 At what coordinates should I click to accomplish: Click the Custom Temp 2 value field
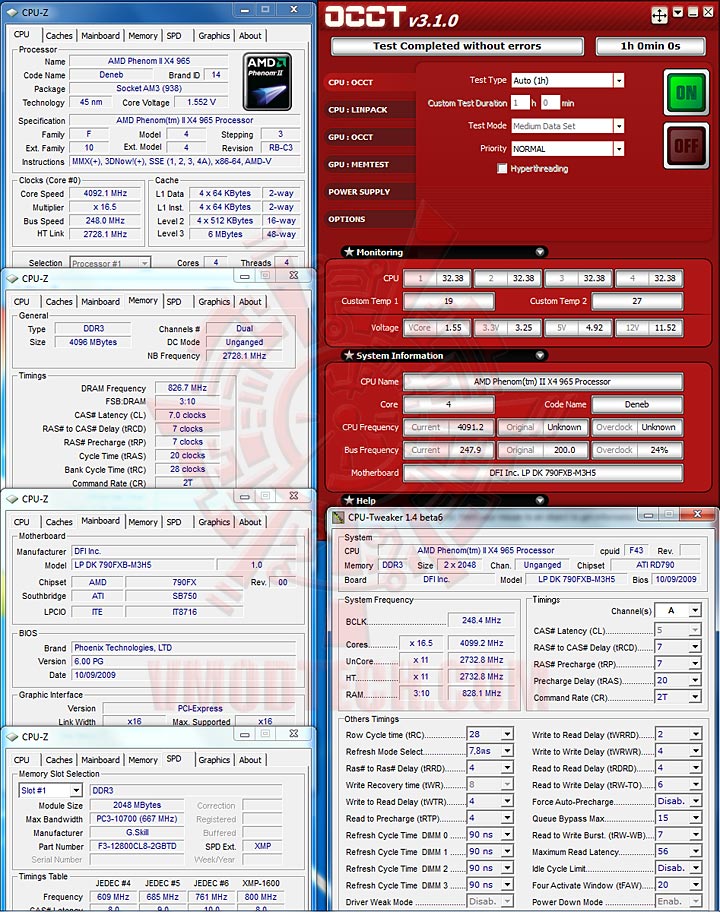click(x=637, y=301)
